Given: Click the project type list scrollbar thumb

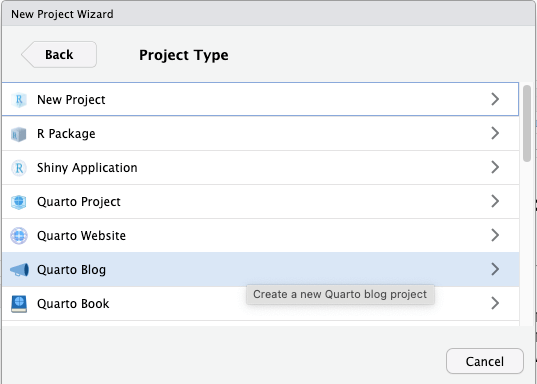Looking at the screenshot, I should coord(527,123).
